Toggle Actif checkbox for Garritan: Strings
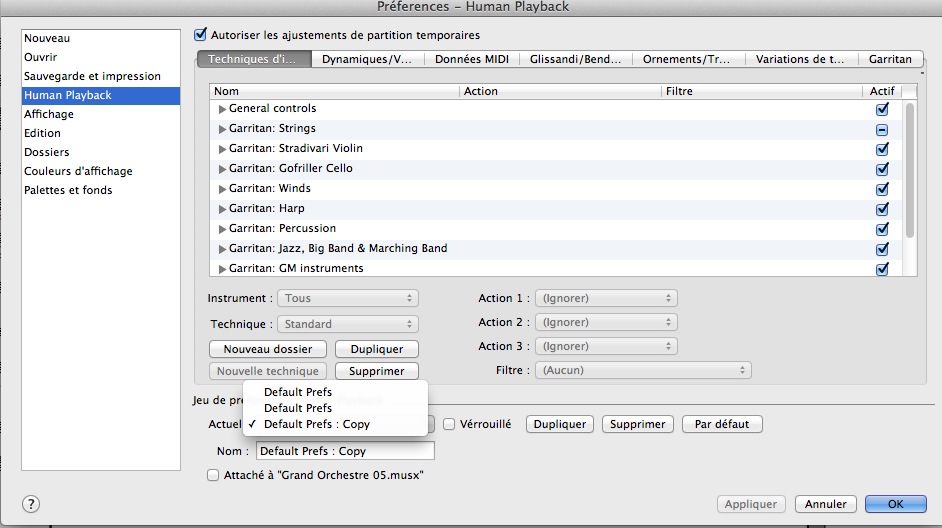This screenshot has width=942, height=528. (882, 130)
